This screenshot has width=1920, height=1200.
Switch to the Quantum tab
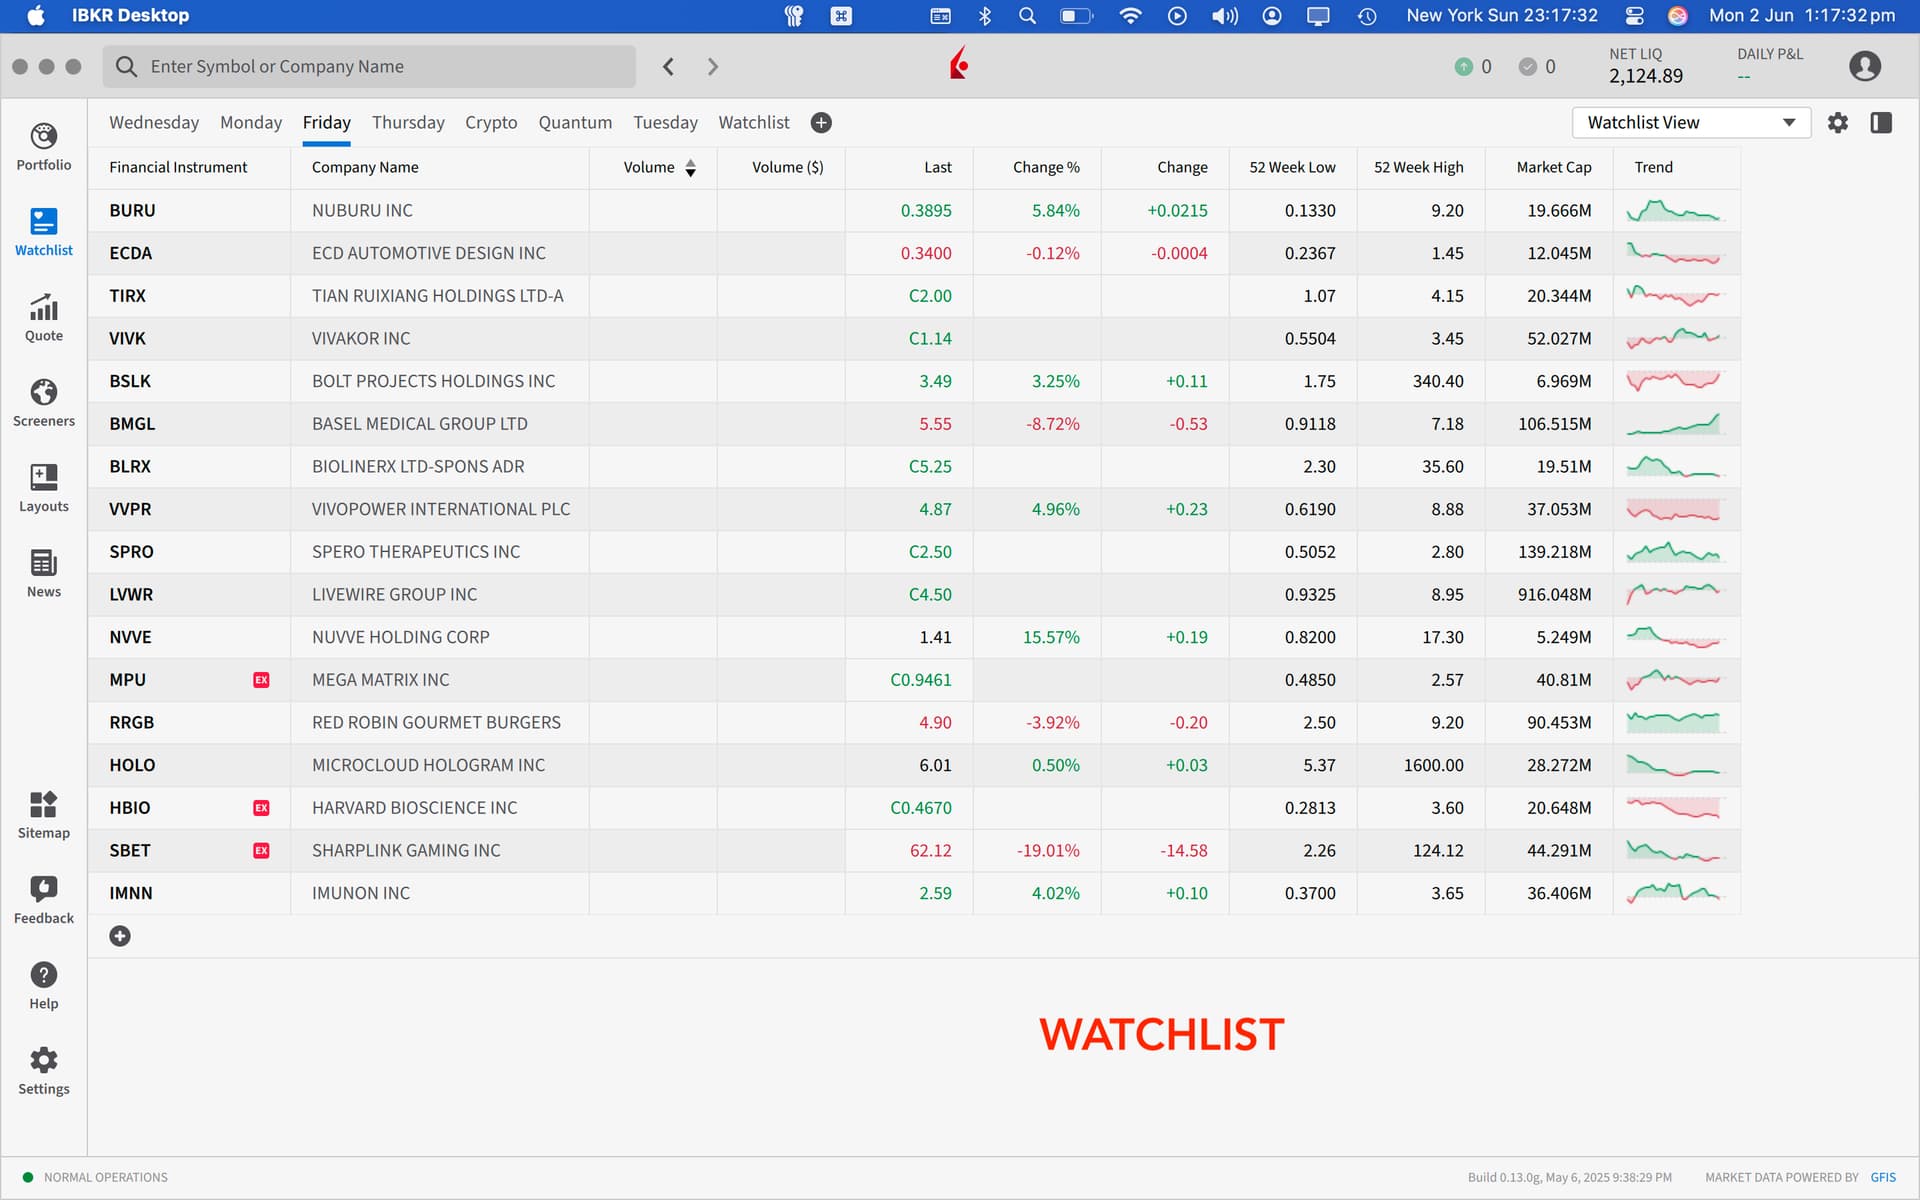pyautogui.click(x=575, y=123)
